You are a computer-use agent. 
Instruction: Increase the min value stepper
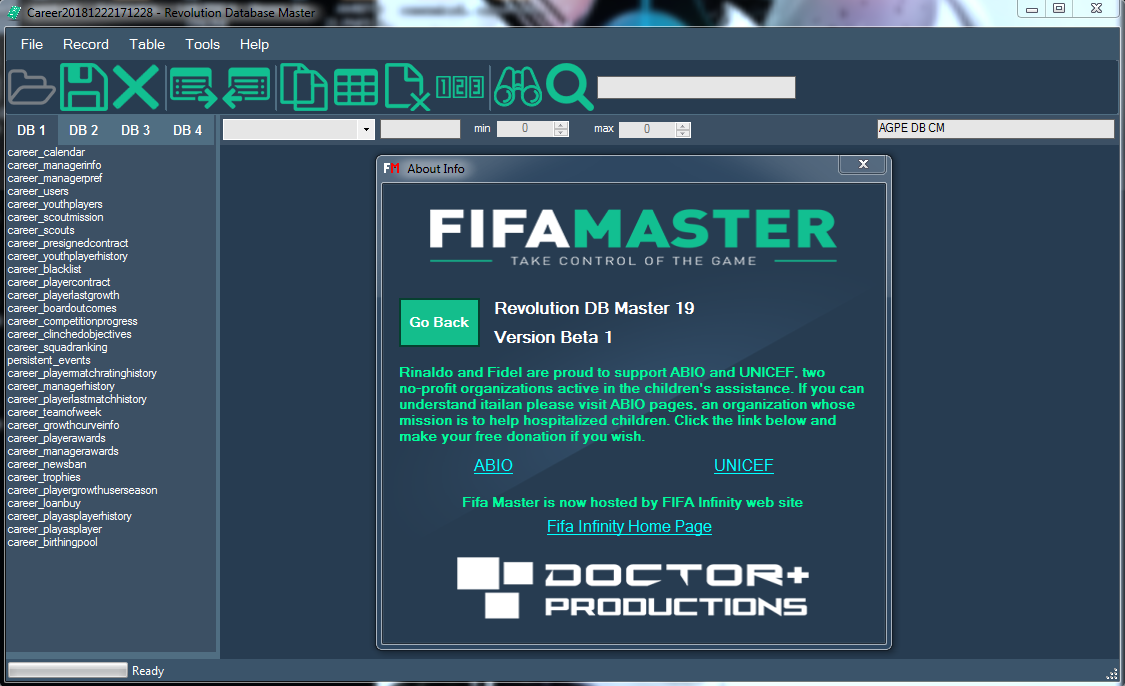[561, 125]
